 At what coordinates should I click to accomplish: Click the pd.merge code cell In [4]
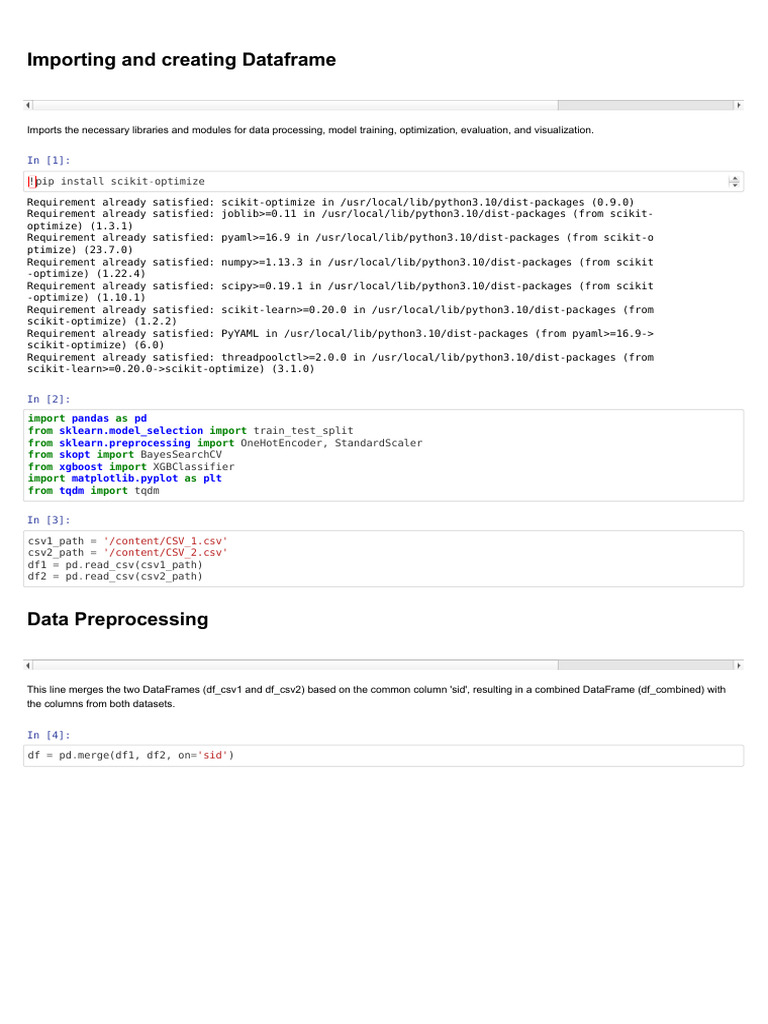tap(383, 756)
